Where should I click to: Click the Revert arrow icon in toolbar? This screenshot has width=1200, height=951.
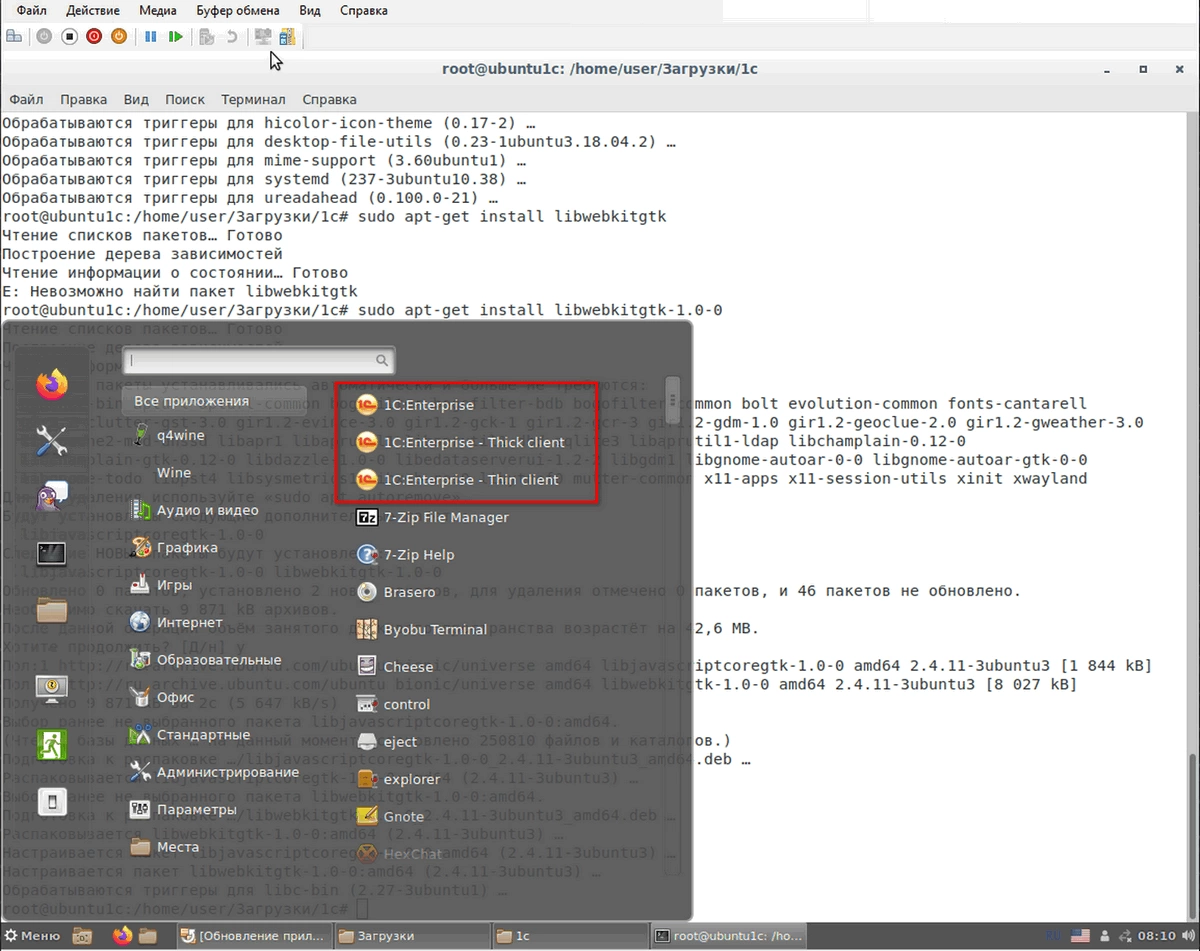[231, 36]
